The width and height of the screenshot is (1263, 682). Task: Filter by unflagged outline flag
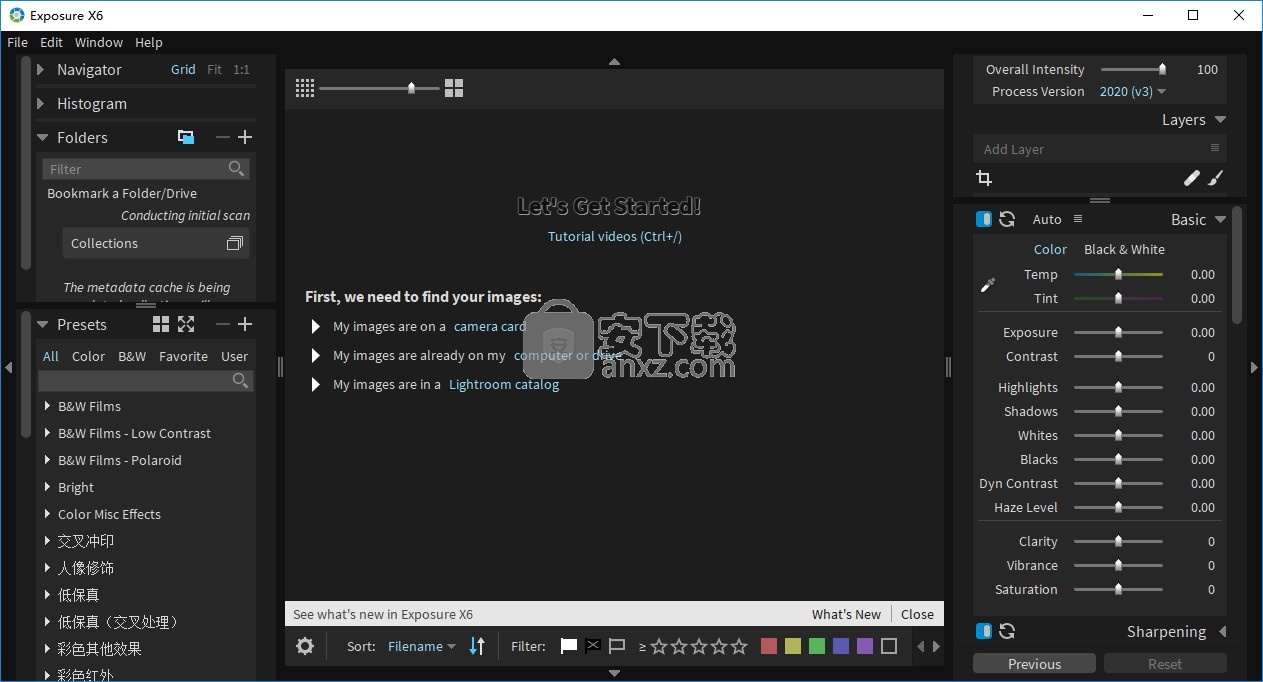617,646
